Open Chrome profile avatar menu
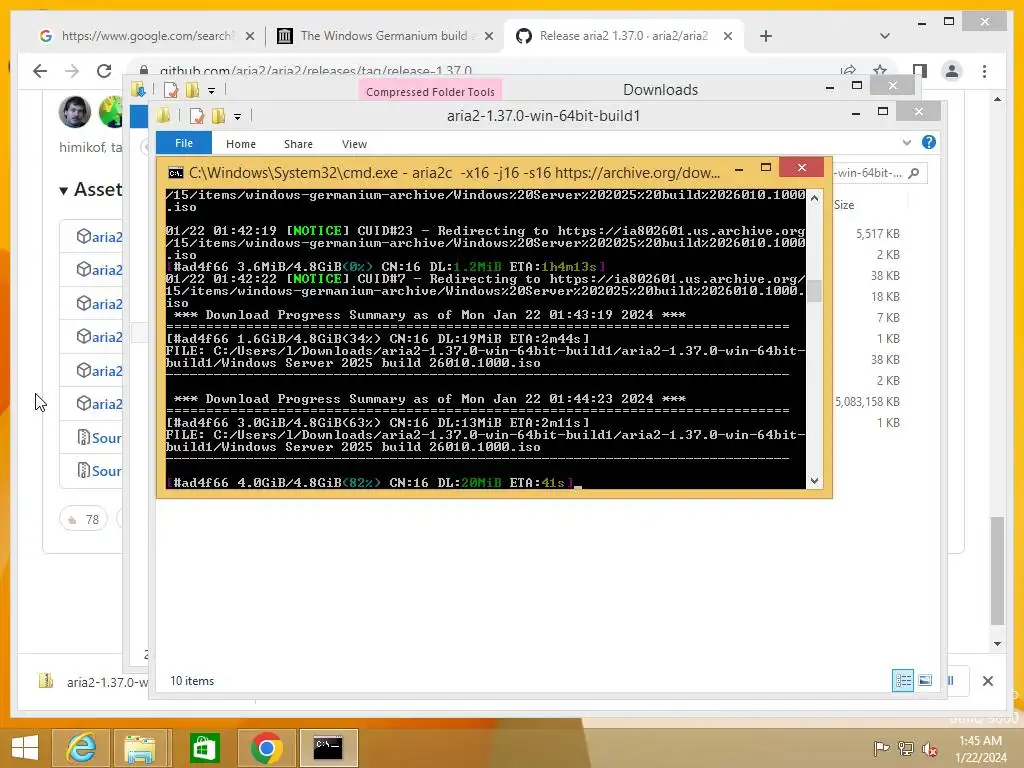The height and width of the screenshot is (768, 1024). [952, 71]
